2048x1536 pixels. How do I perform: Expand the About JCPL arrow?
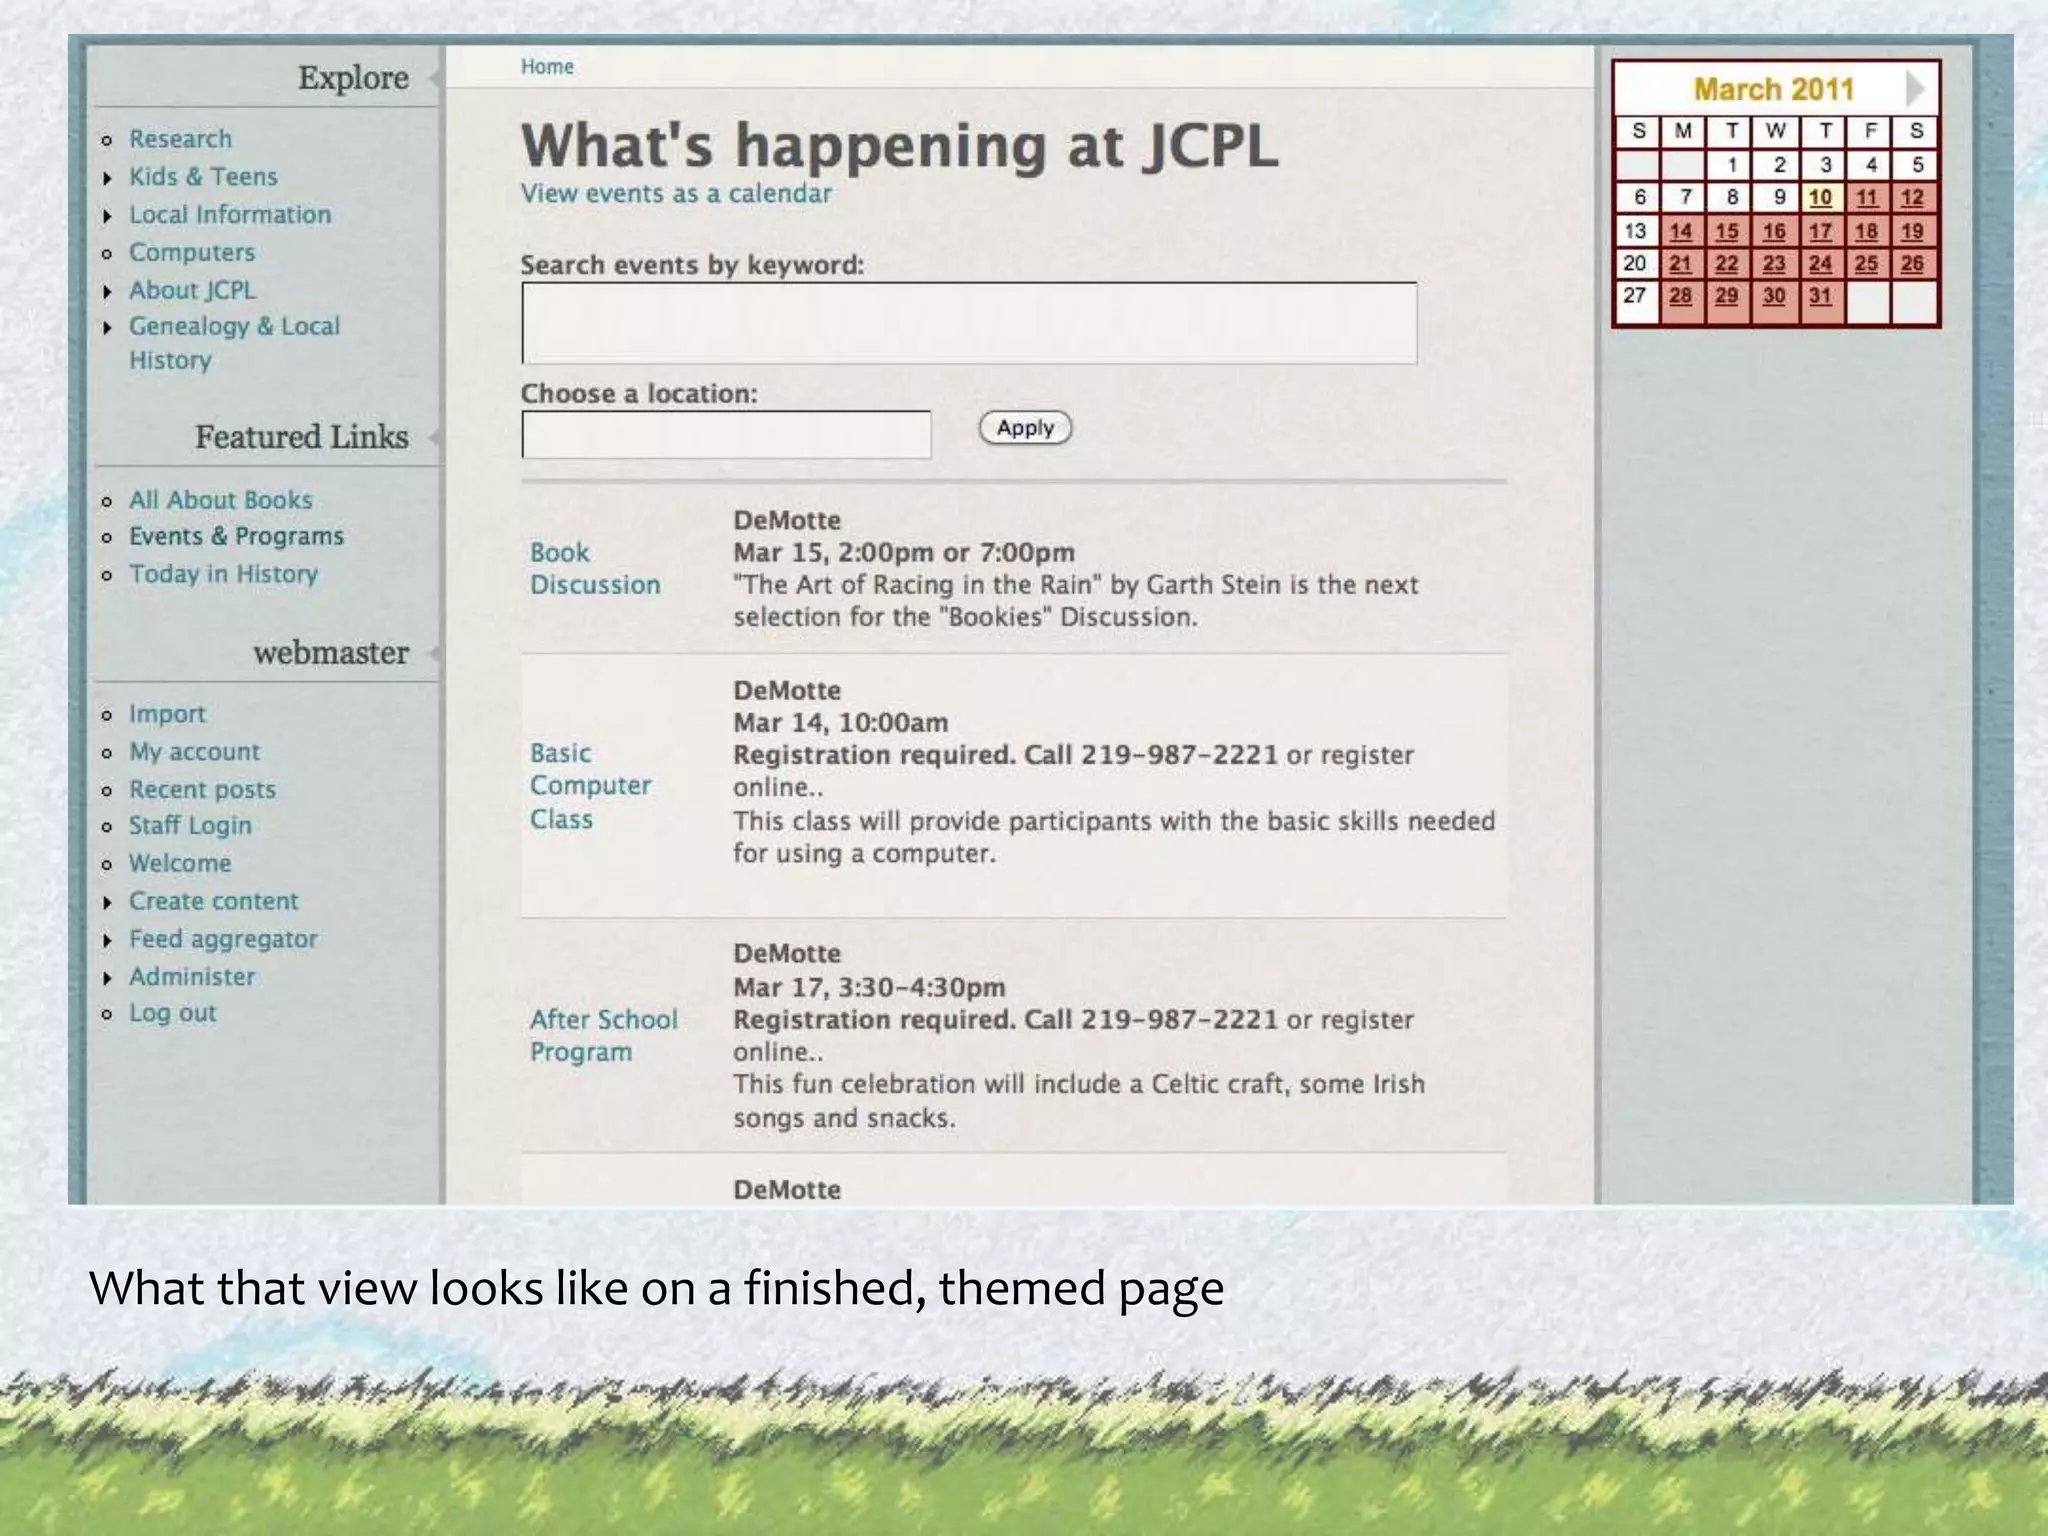pyautogui.click(x=108, y=292)
